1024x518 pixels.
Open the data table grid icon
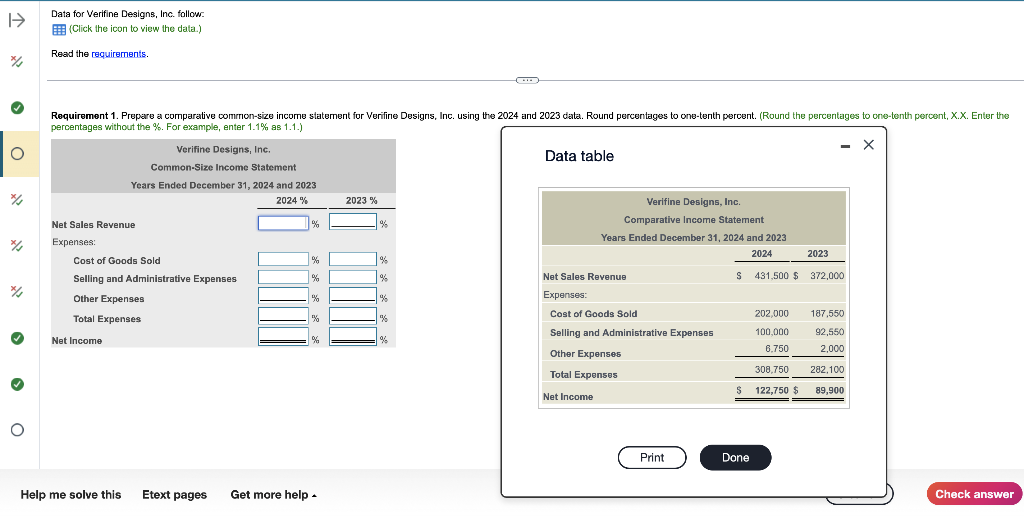coord(59,29)
